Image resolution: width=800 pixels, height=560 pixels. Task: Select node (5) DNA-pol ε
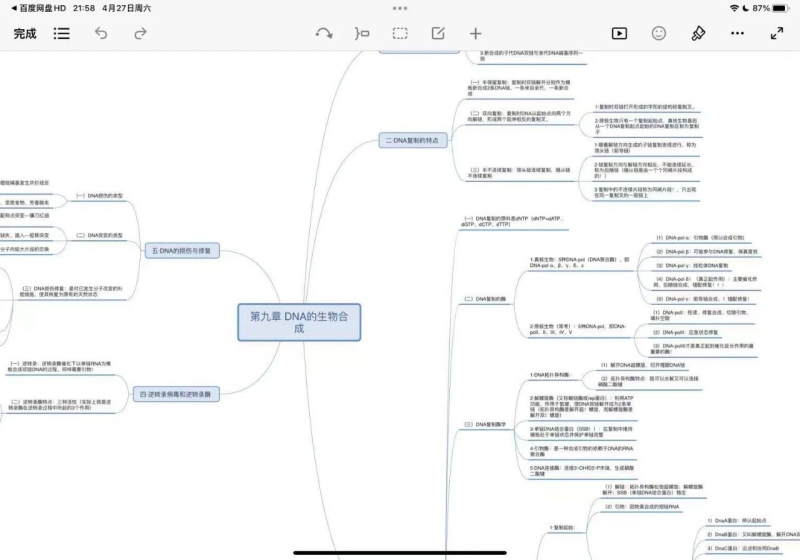tap(702, 299)
